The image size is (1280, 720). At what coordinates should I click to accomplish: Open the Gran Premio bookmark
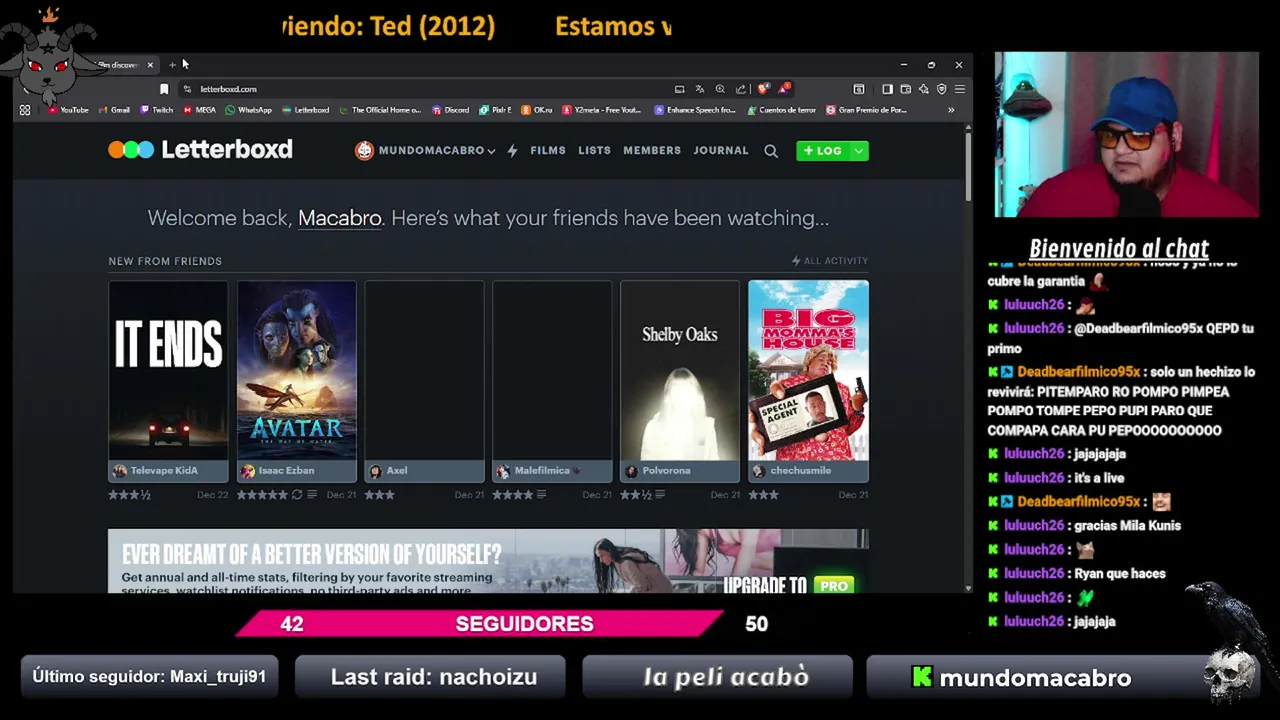867,110
